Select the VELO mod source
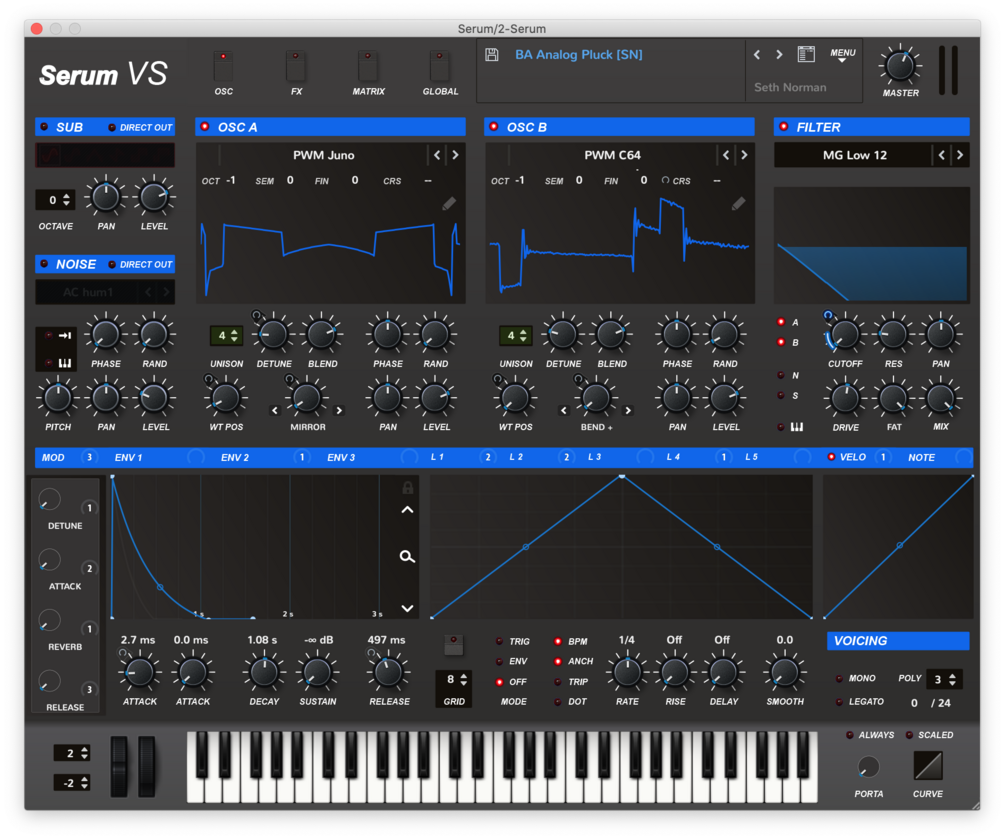 click(852, 457)
